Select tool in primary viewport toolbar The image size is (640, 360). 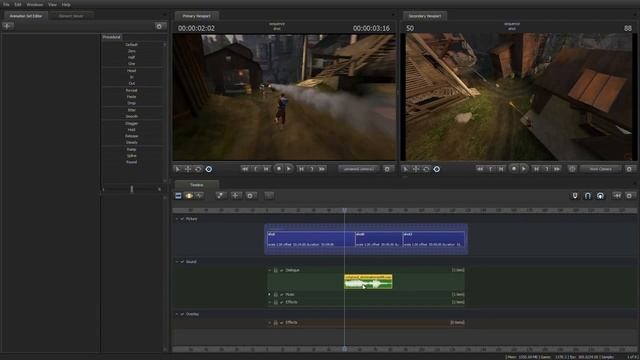(x=178, y=169)
